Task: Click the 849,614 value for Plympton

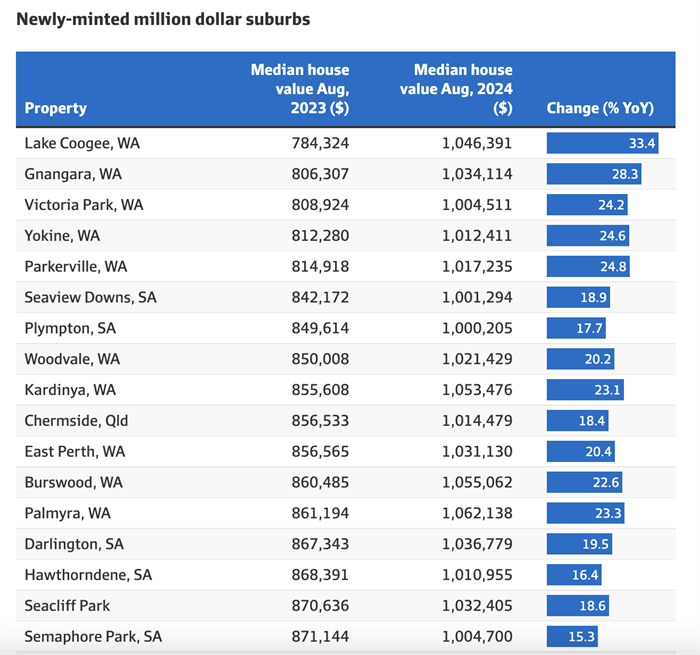Action: click(x=320, y=328)
